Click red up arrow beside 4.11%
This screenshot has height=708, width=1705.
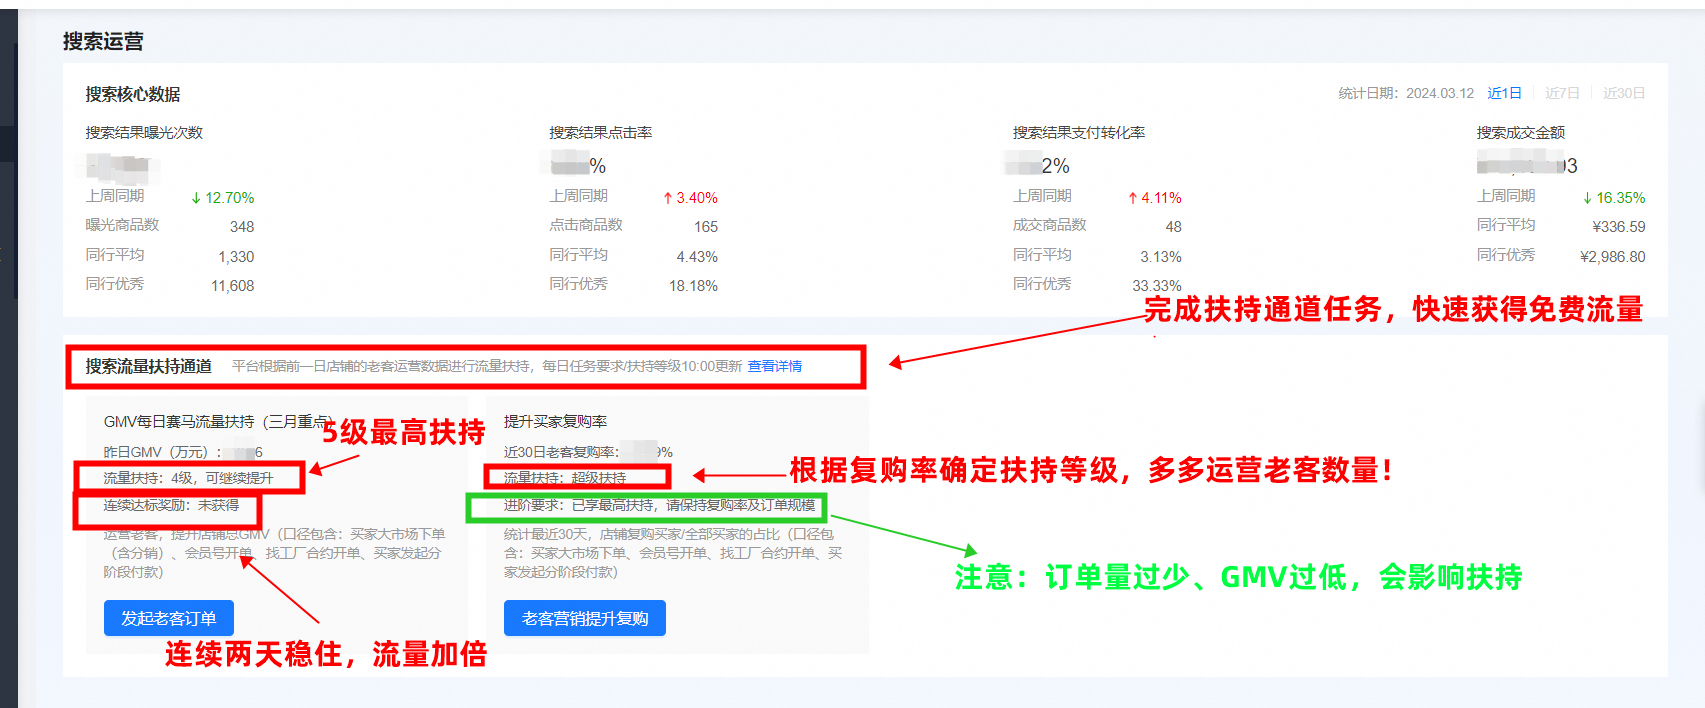point(1132,198)
